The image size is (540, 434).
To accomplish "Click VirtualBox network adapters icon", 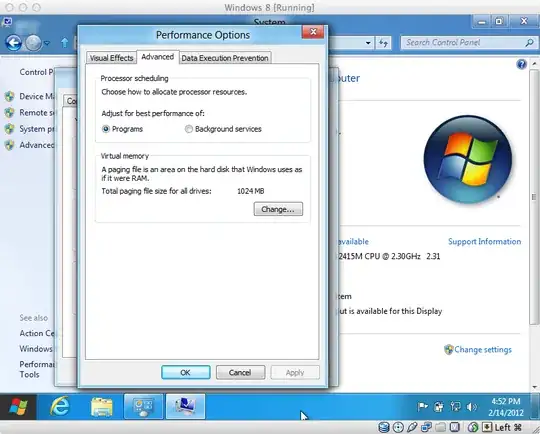I will [x=426, y=427].
